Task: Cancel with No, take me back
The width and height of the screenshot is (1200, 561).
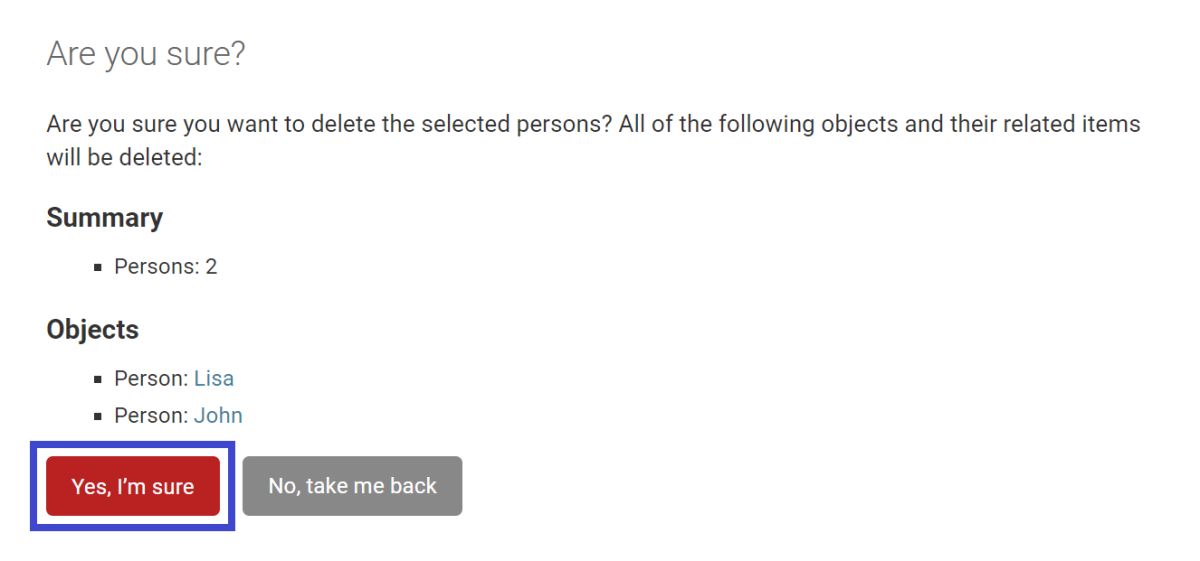Action: [x=352, y=486]
